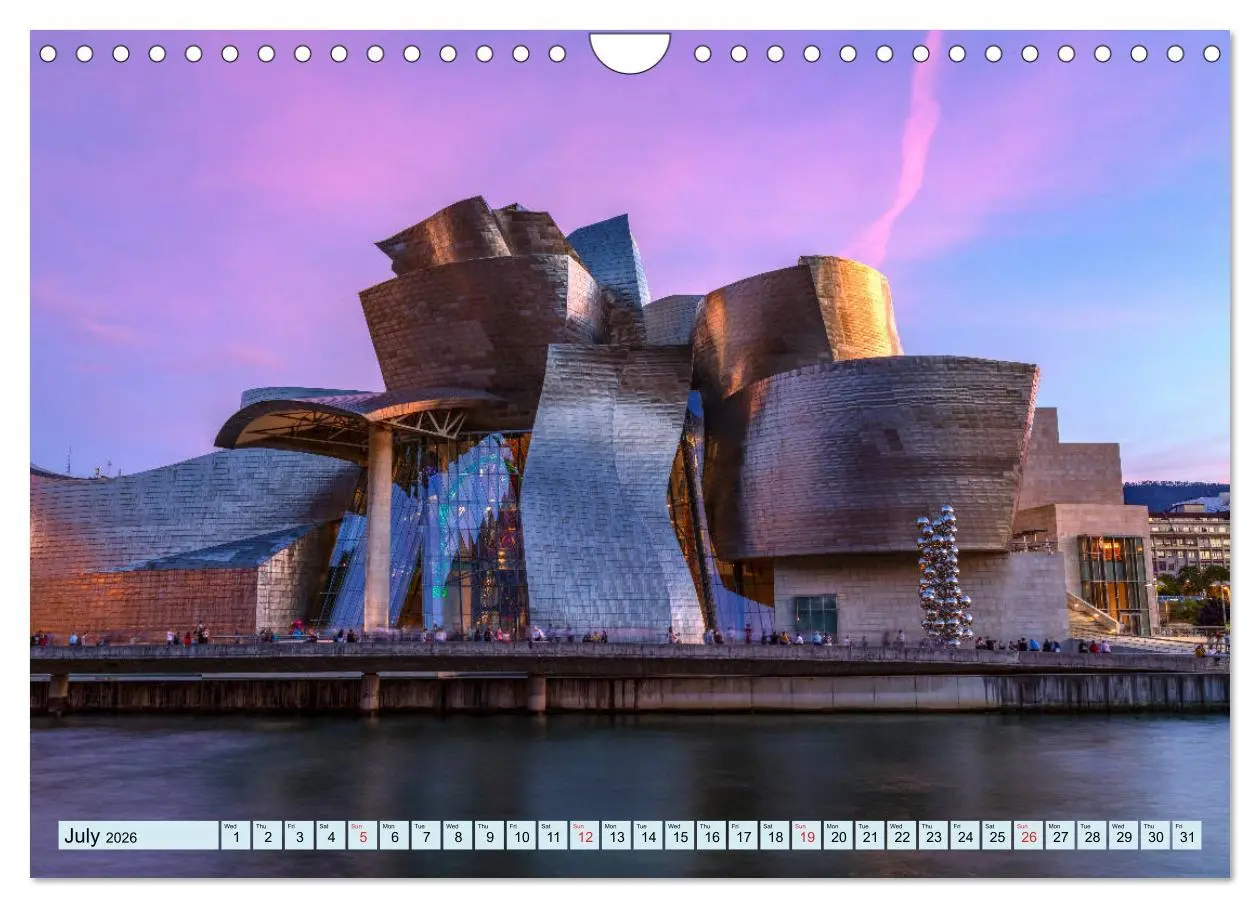Select Saturday 25 date cell

pos(996,835)
